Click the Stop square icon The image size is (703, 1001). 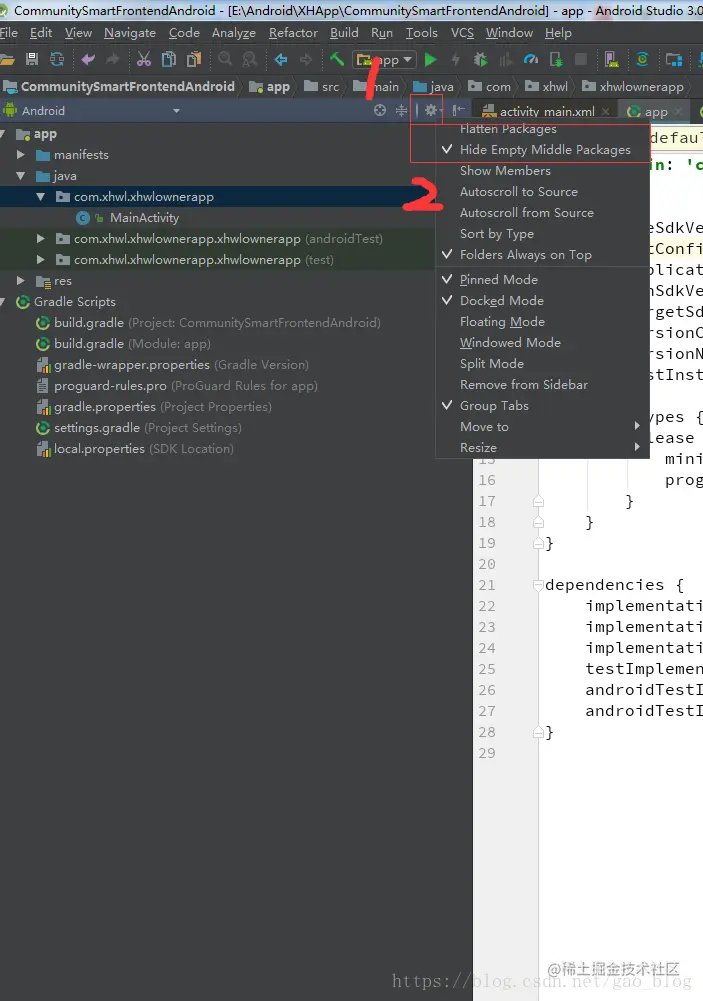click(580, 59)
